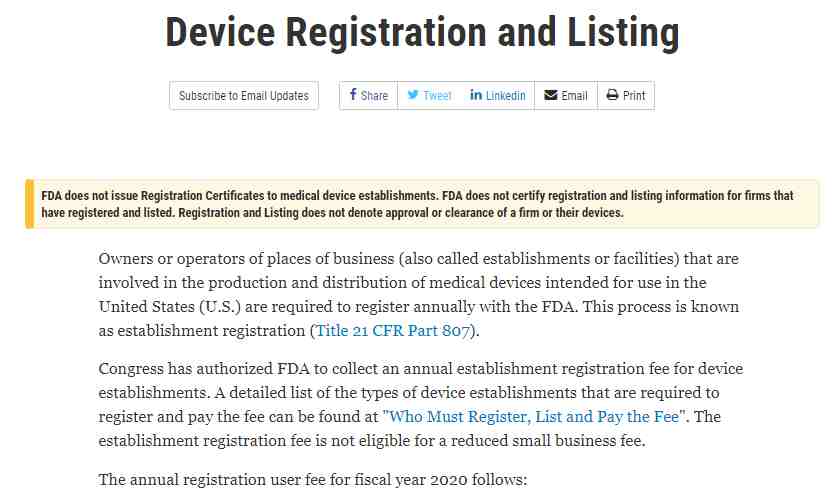Hit the Print label text

click(634, 96)
